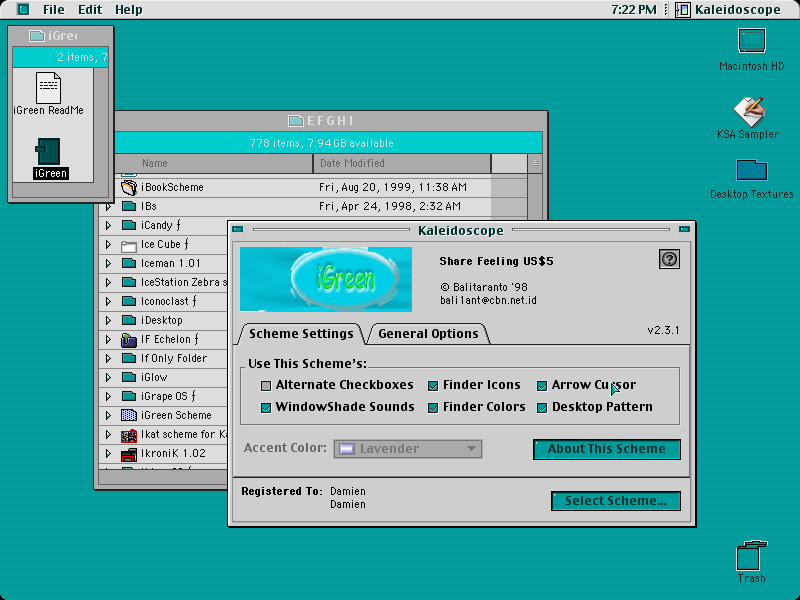This screenshot has width=800, height=600.
Task: Select the iGreen ReadMe document icon
Action: (x=48, y=87)
